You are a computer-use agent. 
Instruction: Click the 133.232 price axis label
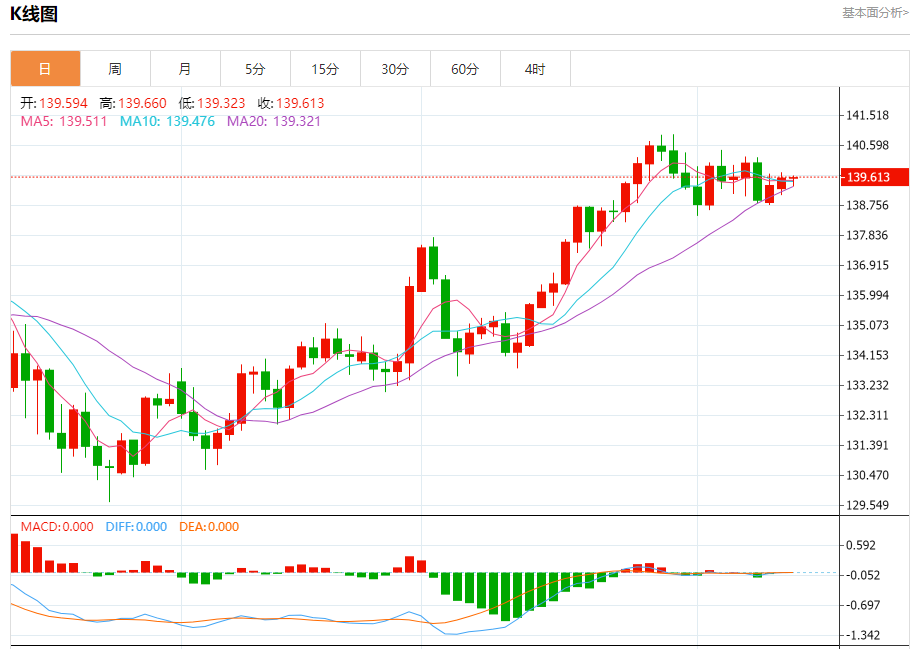point(867,385)
